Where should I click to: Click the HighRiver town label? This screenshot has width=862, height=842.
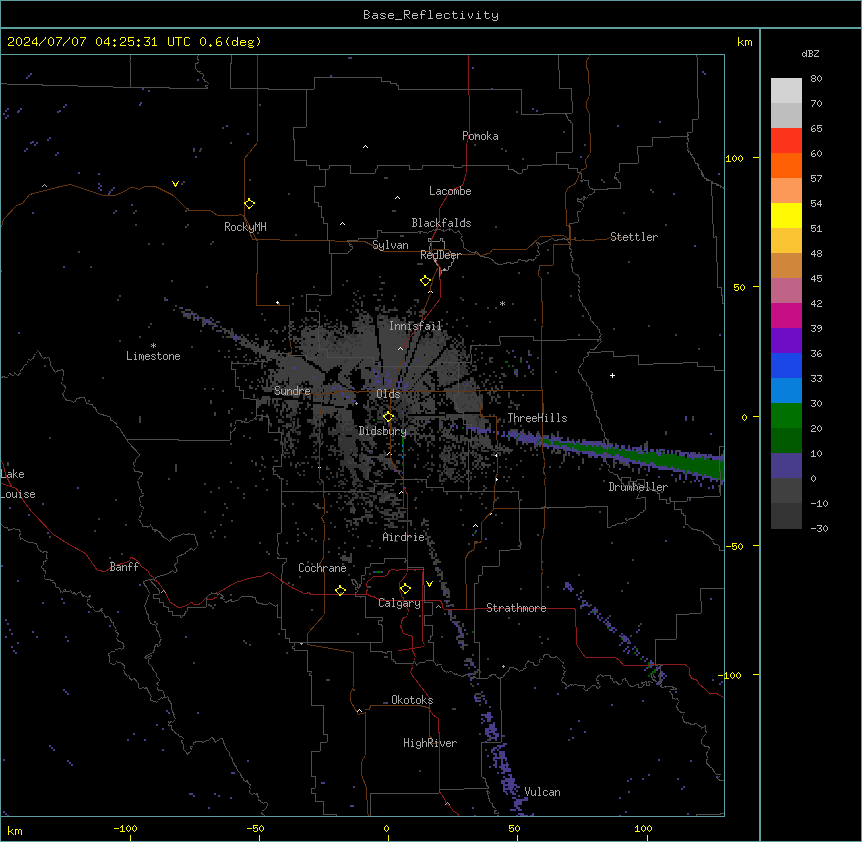pos(430,743)
